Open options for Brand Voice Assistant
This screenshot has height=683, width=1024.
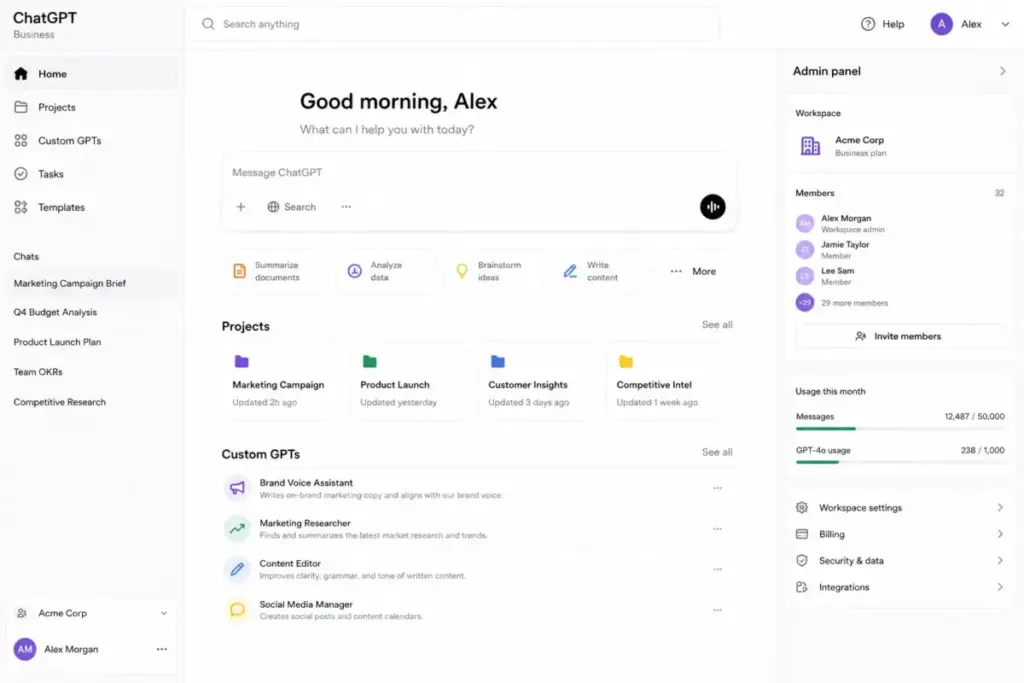[717, 488]
